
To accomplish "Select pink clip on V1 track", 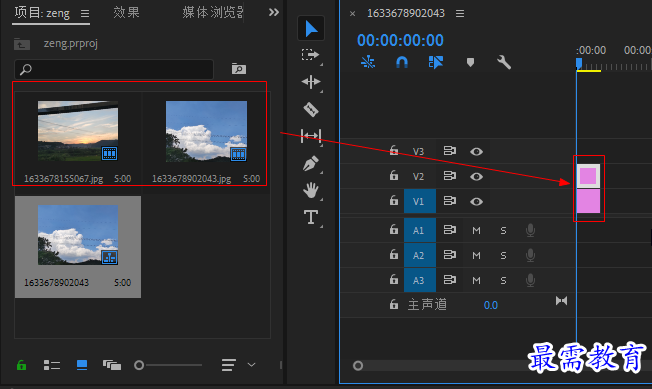I will (x=588, y=202).
